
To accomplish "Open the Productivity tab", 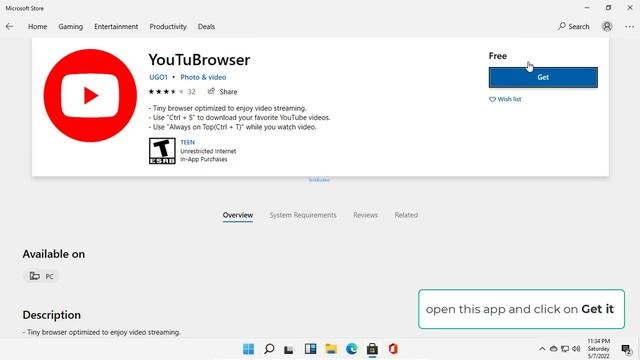I will pyautogui.click(x=168, y=27).
